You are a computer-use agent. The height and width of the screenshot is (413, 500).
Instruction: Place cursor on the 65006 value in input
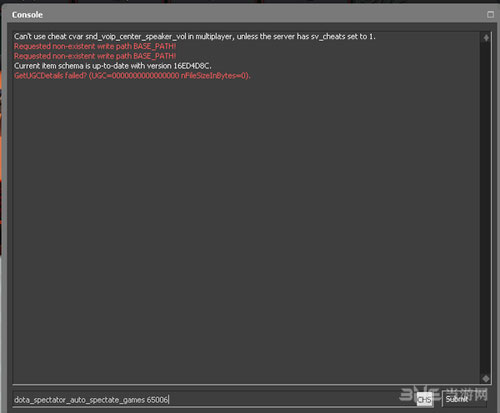coord(157,399)
